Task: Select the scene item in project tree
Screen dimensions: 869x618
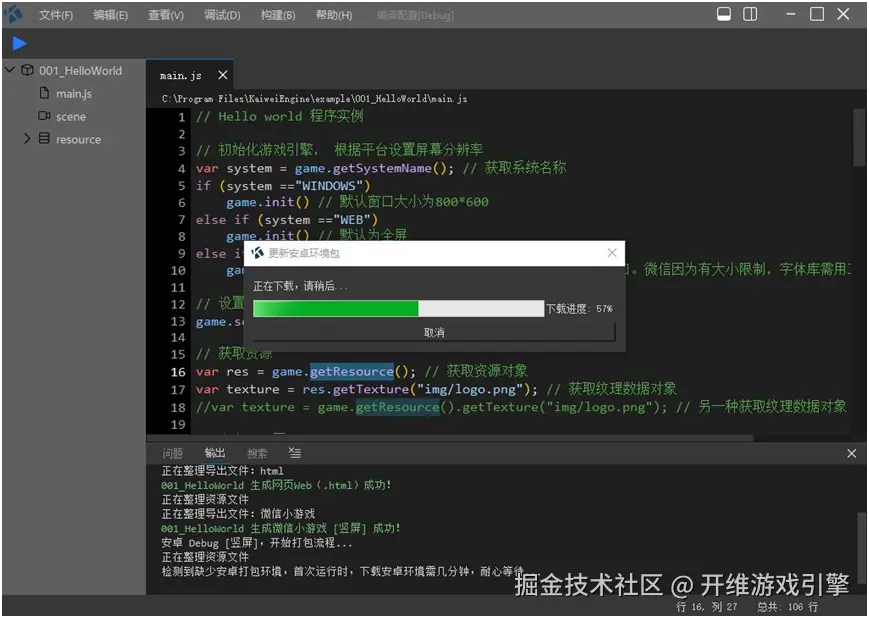Action: pos(71,116)
